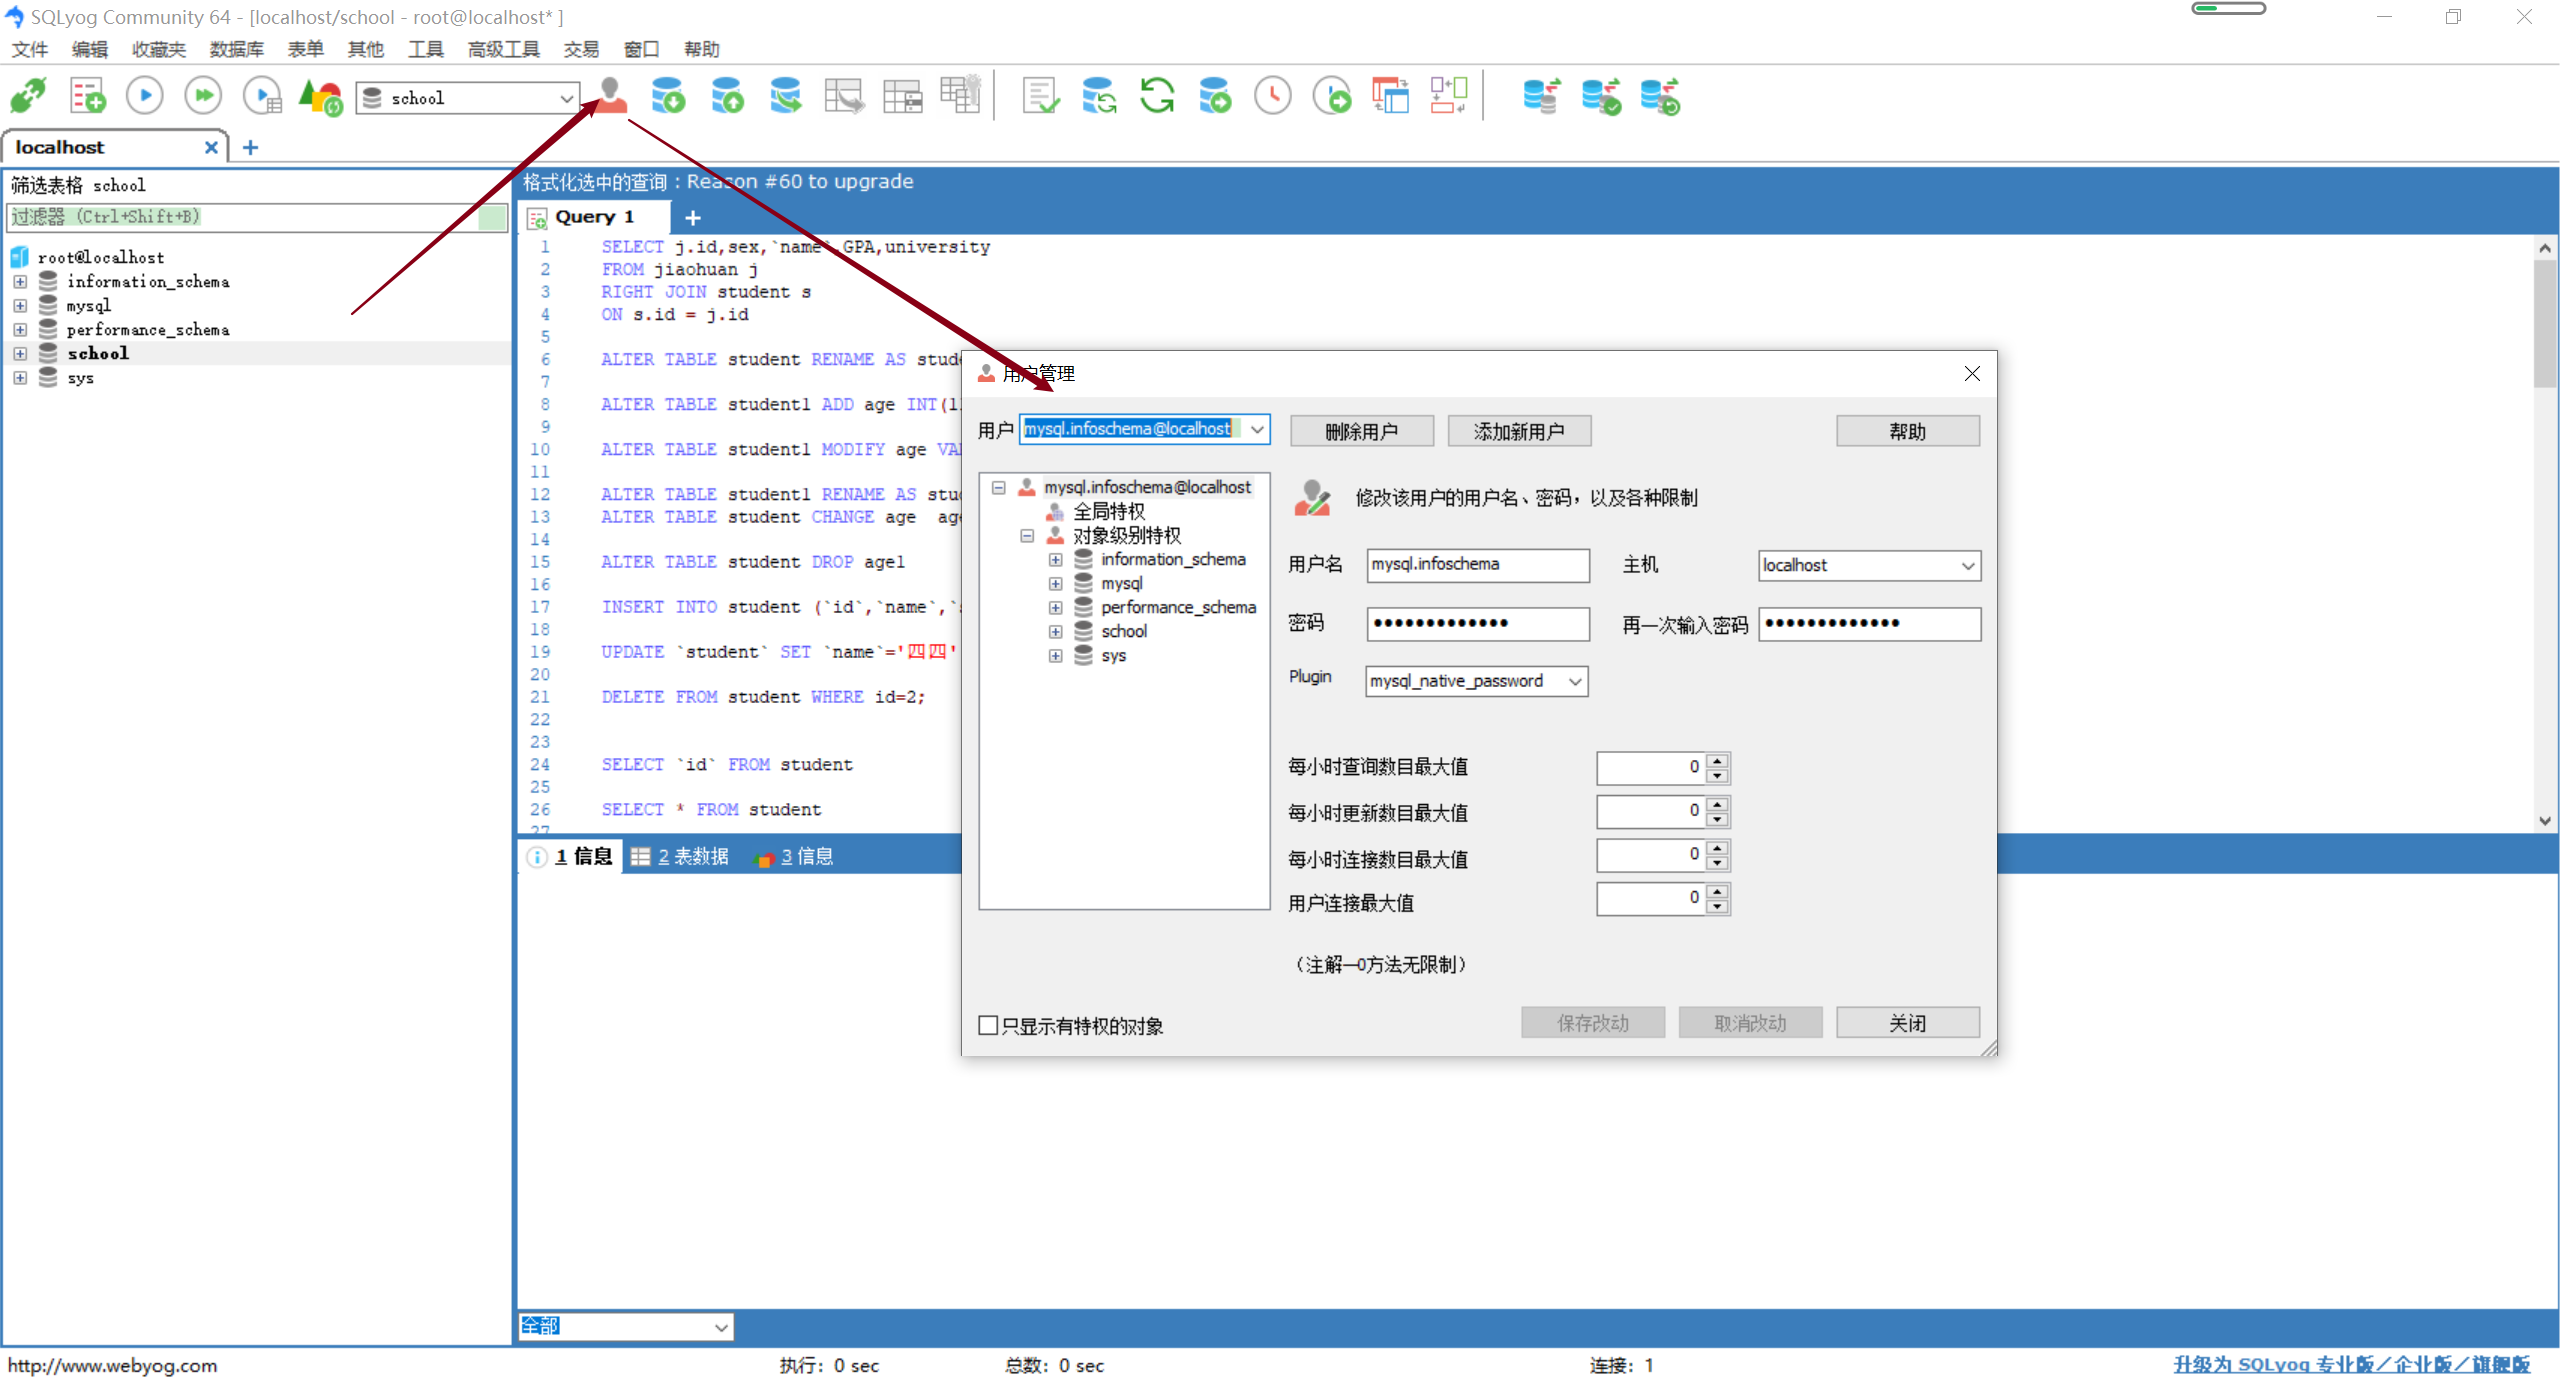Click the 密码 password field
Viewport: 2560px width, 1380px height.
click(x=1477, y=624)
